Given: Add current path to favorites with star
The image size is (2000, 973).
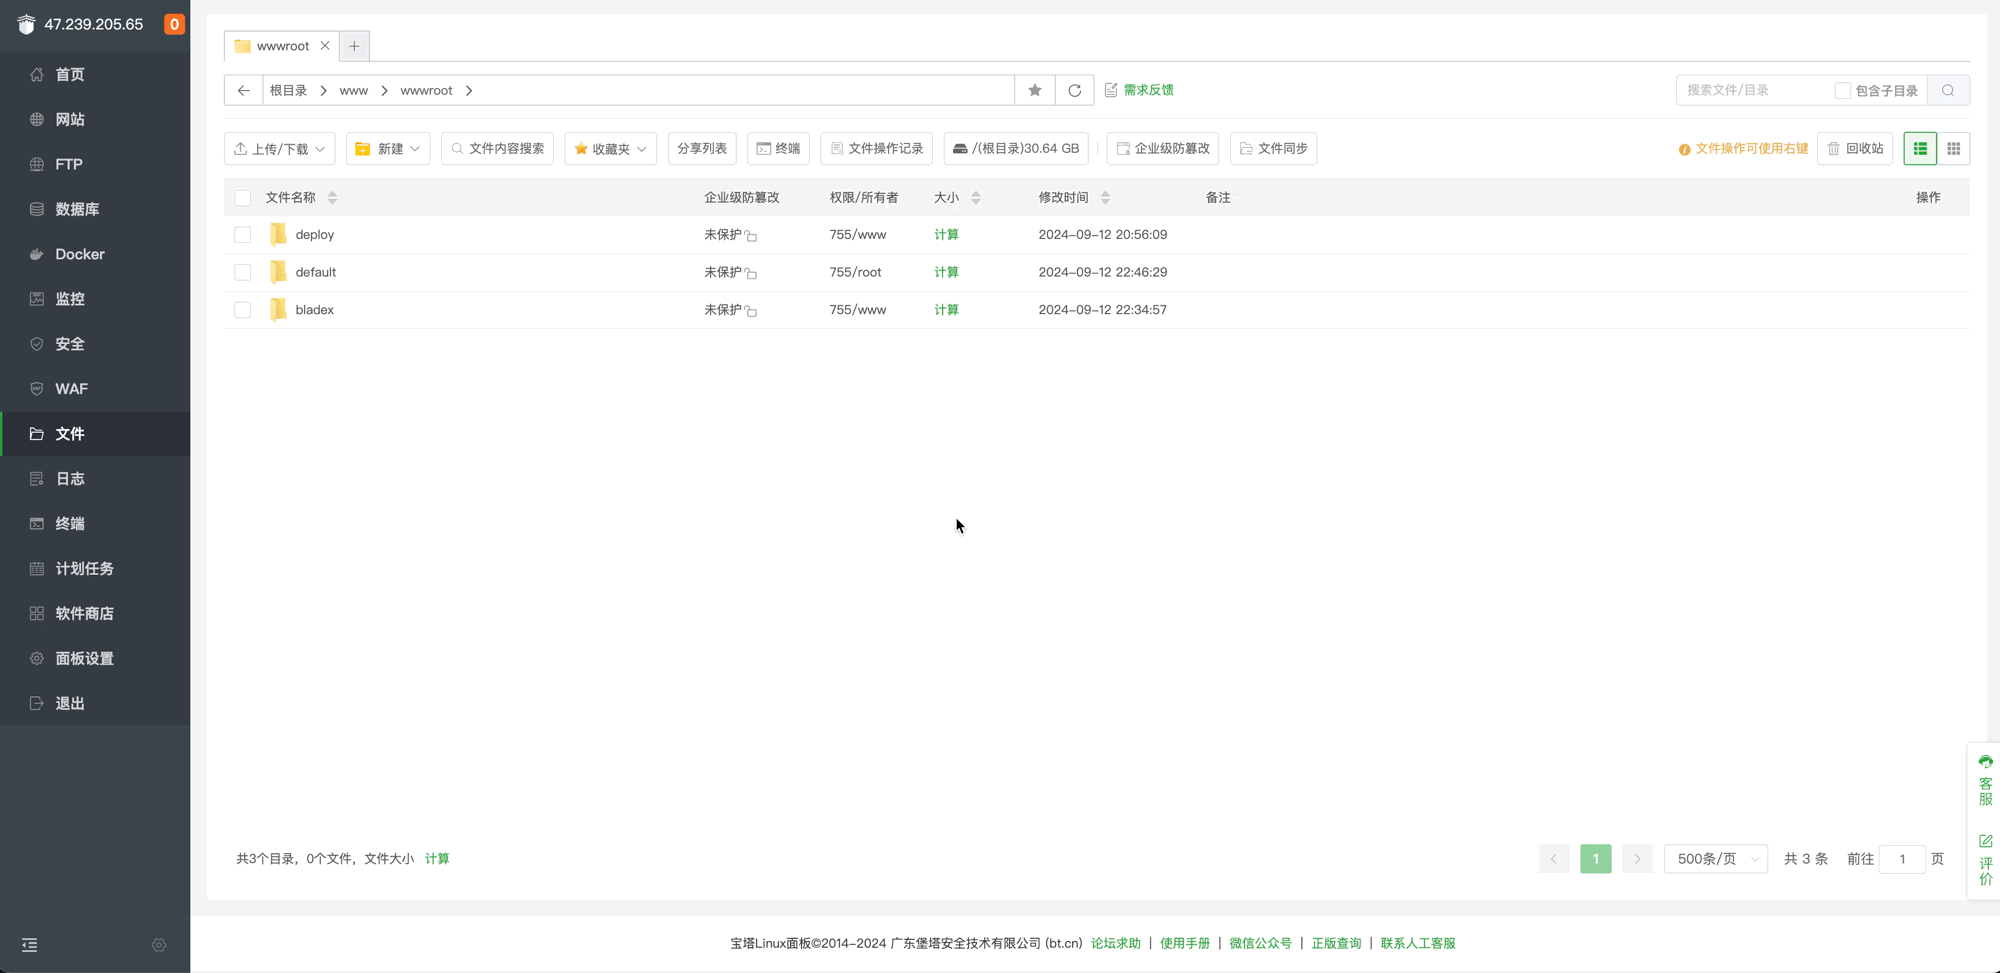Looking at the screenshot, I should point(1035,90).
